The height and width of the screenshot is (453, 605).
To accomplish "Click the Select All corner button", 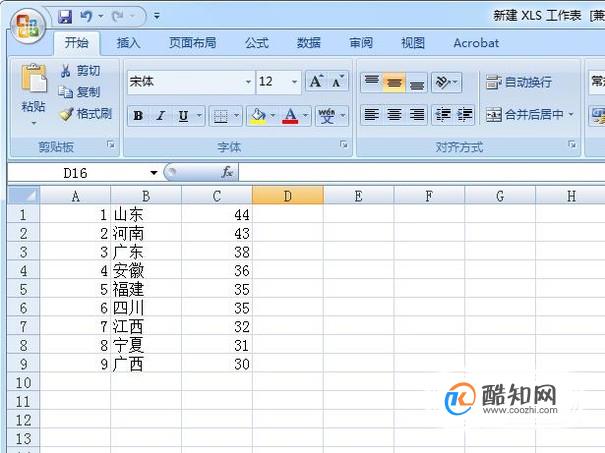I will (x=24, y=196).
